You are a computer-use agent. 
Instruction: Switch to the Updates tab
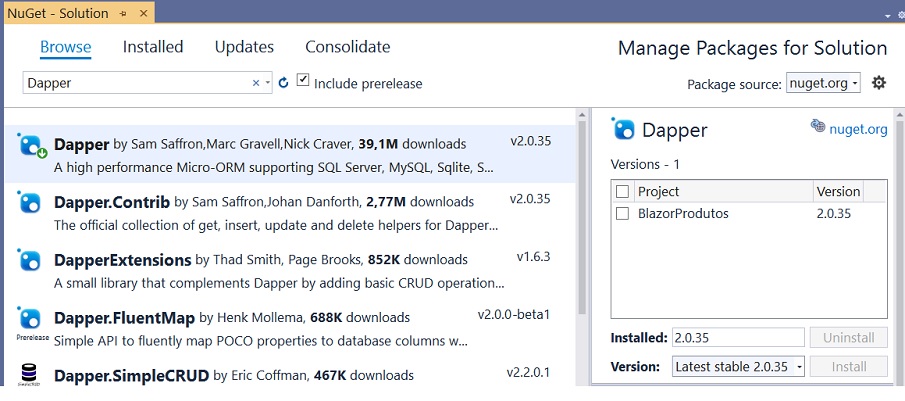(x=244, y=47)
